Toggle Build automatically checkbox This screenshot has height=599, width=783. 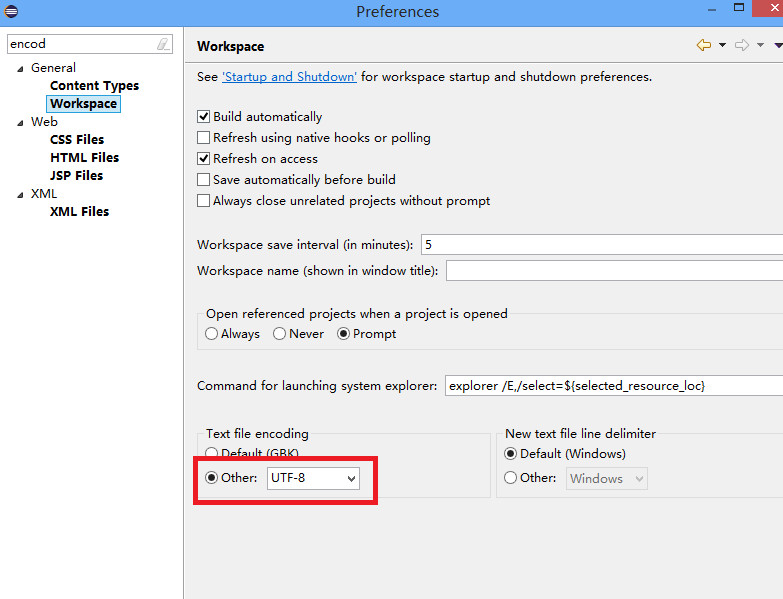tap(203, 117)
